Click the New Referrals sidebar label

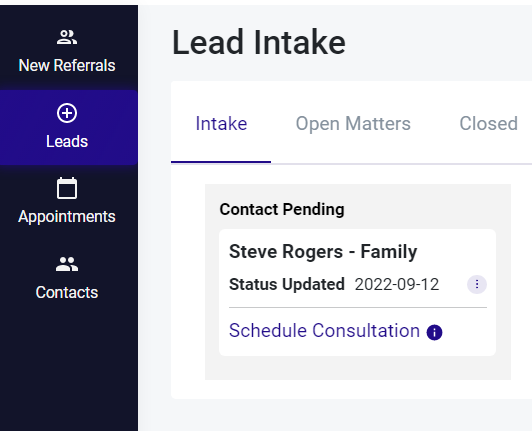click(67, 65)
